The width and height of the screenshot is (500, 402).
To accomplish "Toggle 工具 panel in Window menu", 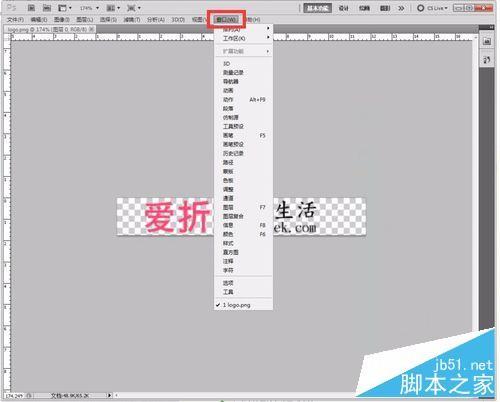I will [243, 292].
